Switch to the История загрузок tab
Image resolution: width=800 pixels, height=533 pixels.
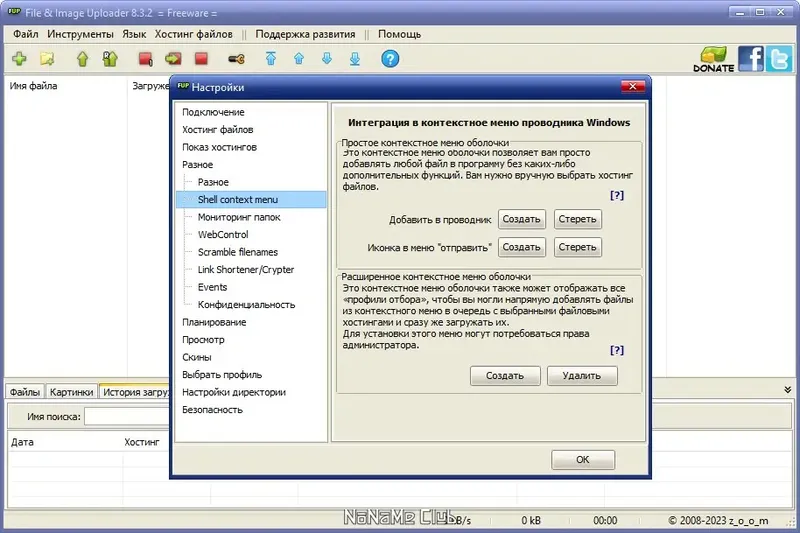[135, 392]
